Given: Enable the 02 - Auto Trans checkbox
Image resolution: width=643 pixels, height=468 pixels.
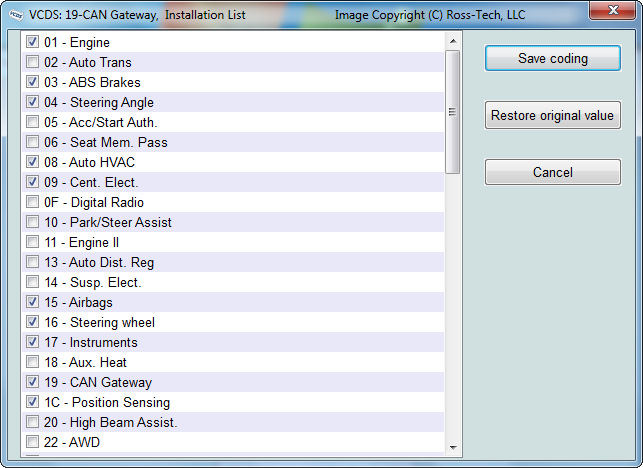Looking at the screenshot, I should click(32, 62).
